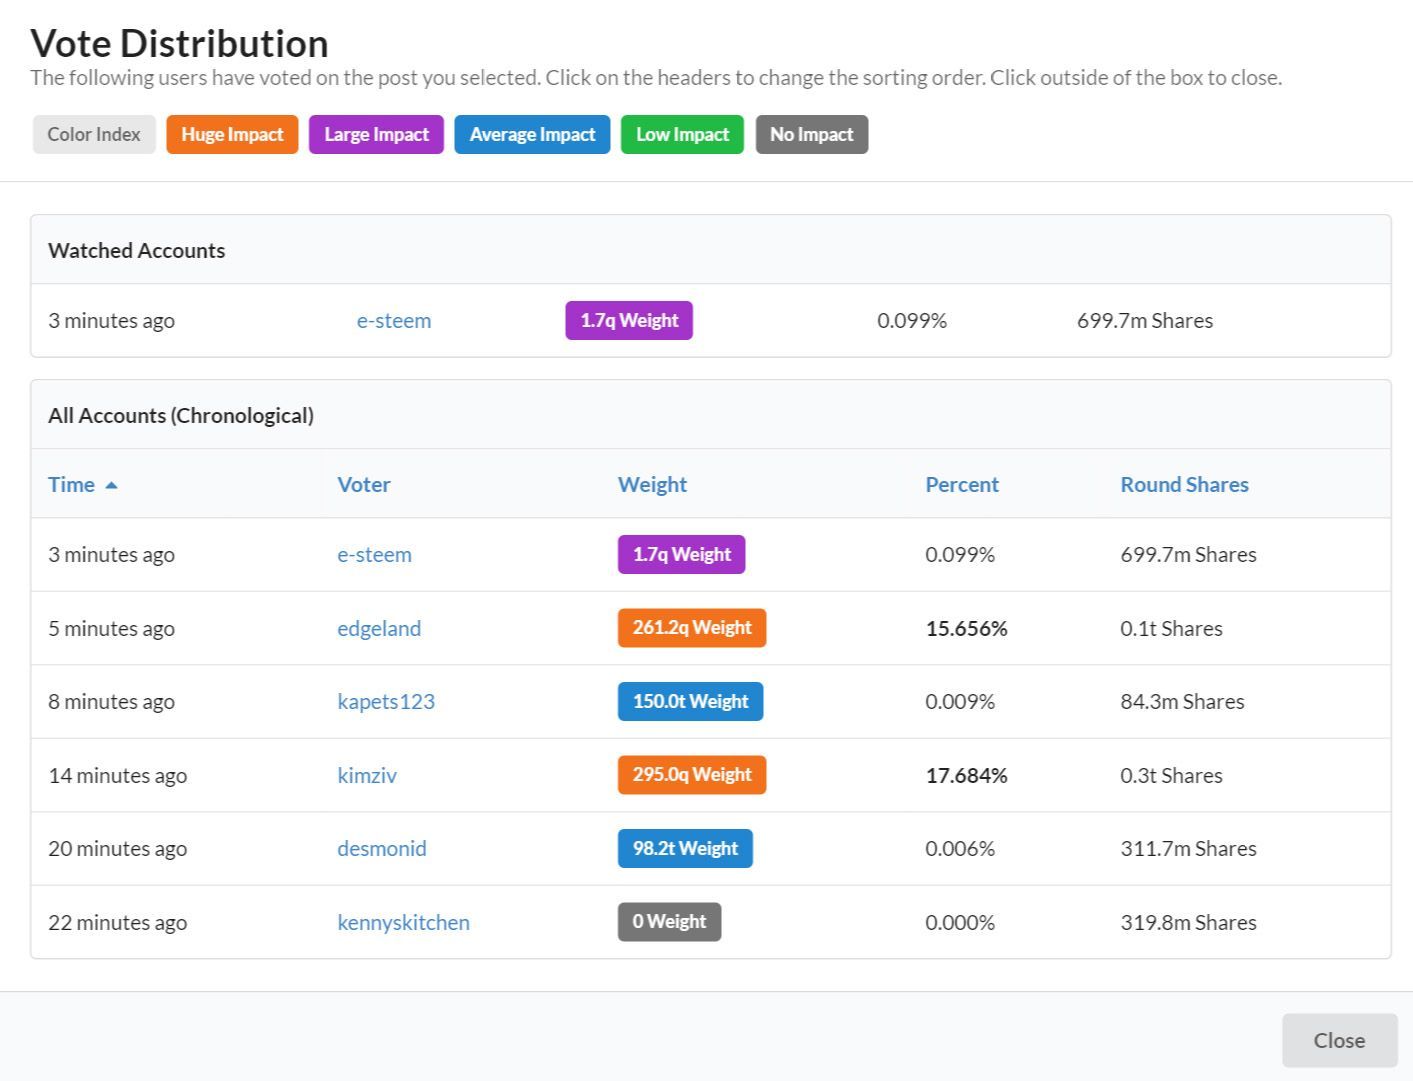This screenshot has width=1413, height=1081.
Task: Click the 0 Weight badge for kennyskitchen
Action: (669, 922)
